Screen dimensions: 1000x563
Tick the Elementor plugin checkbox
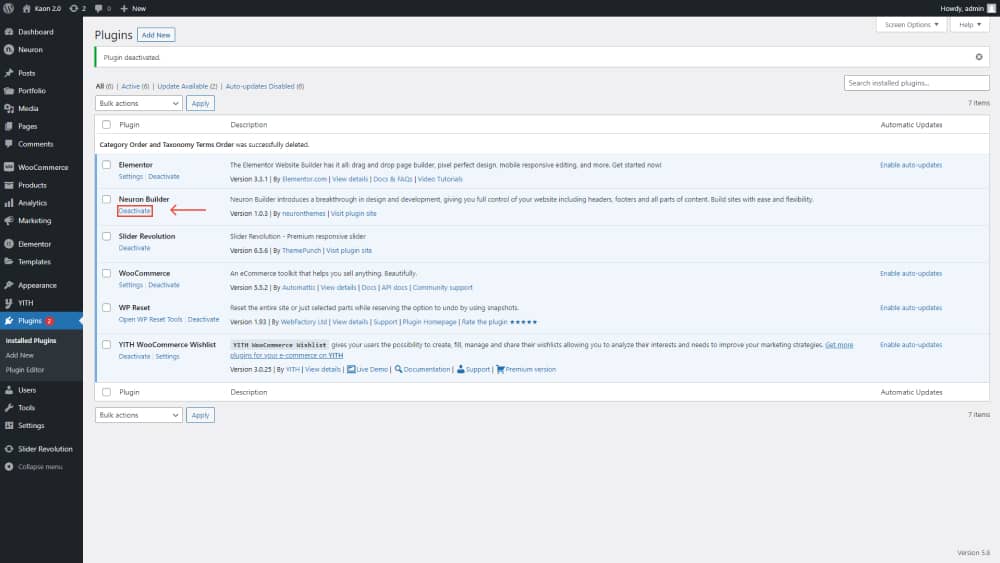pyautogui.click(x=107, y=165)
